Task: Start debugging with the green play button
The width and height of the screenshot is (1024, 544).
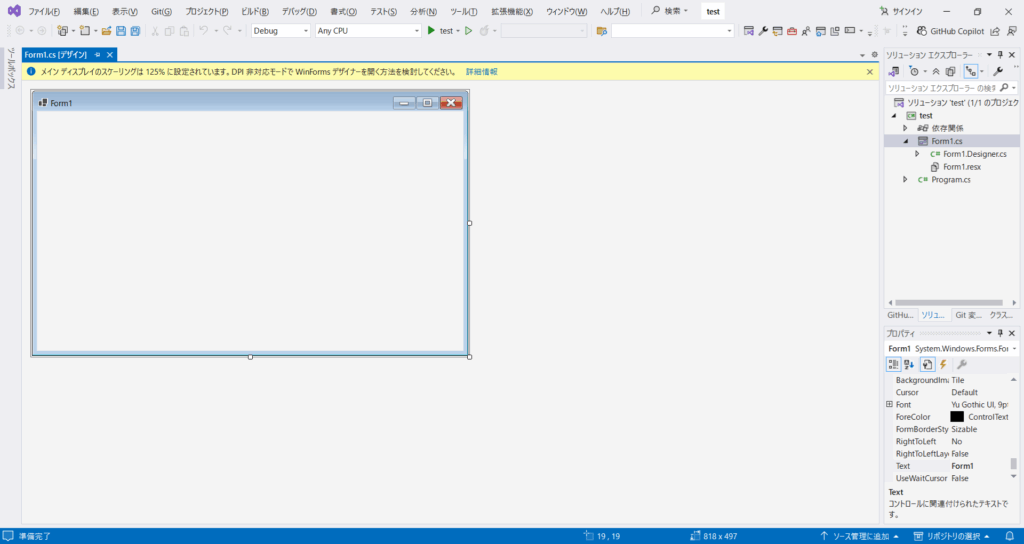Action: [x=431, y=31]
